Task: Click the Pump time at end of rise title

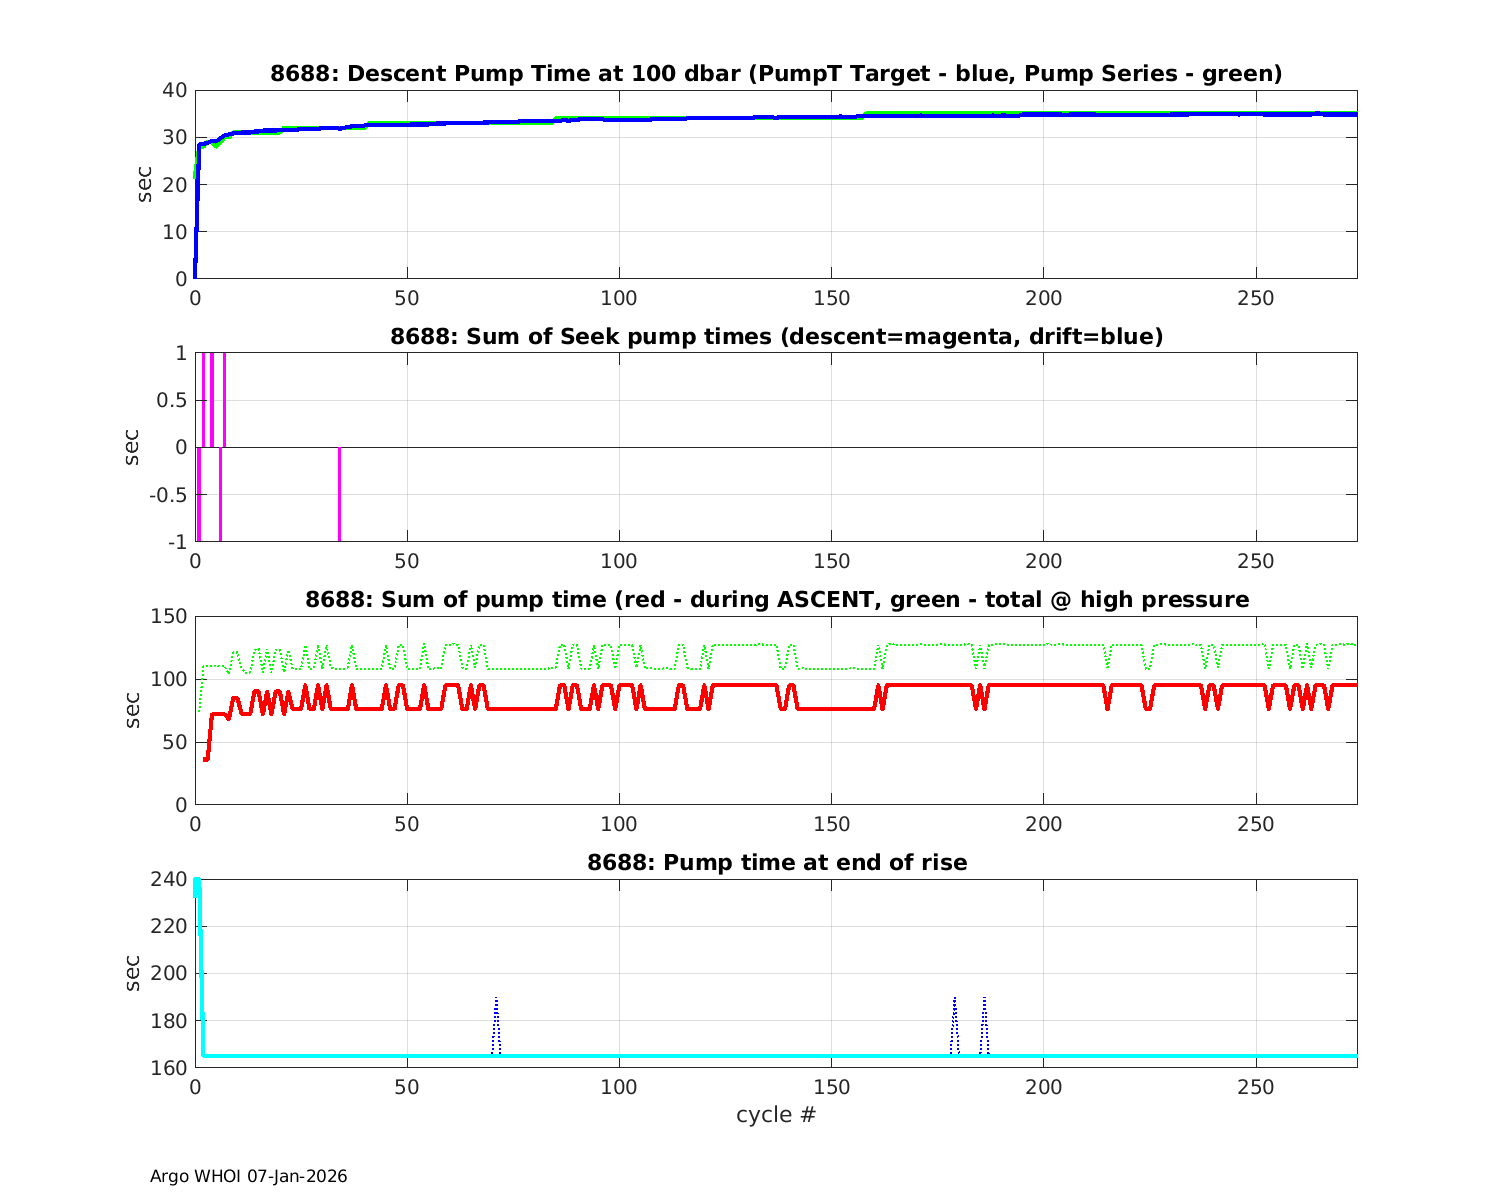Action: 776,862
